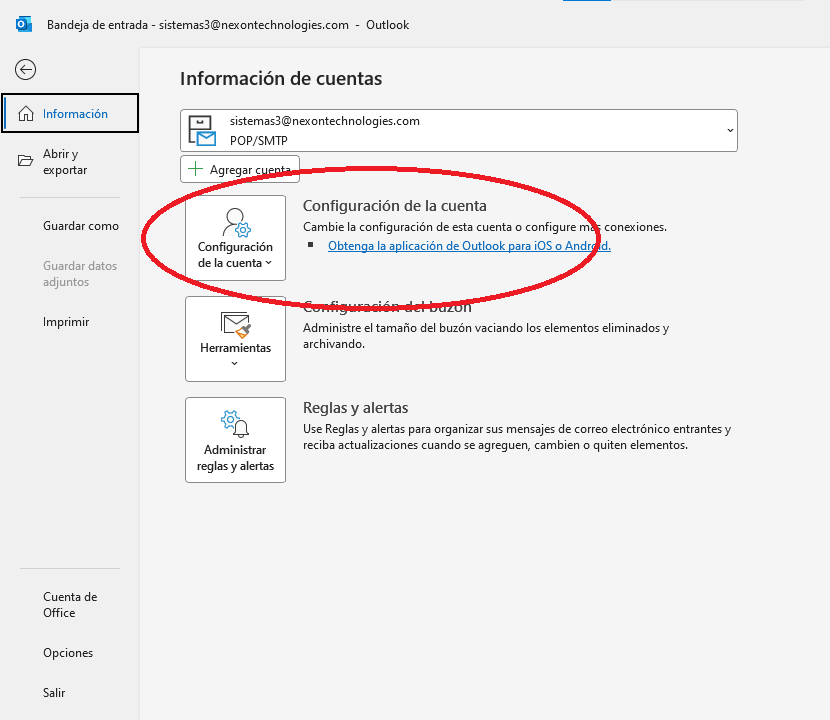Select Guardar datos adjuntos in sidebar
Image resolution: width=830 pixels, height=720 pixels.
click(x=80, y=274)
